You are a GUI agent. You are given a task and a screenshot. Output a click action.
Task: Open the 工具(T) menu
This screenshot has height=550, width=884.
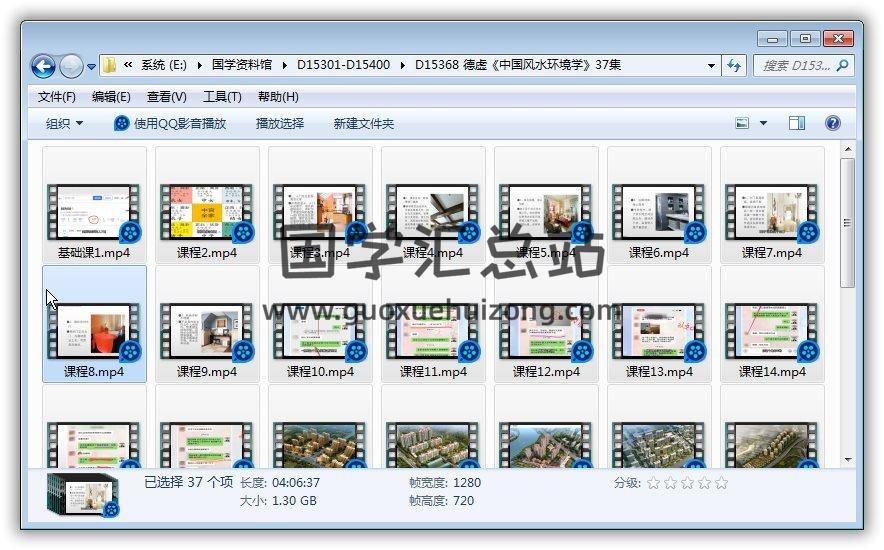(x=222, y=96)
